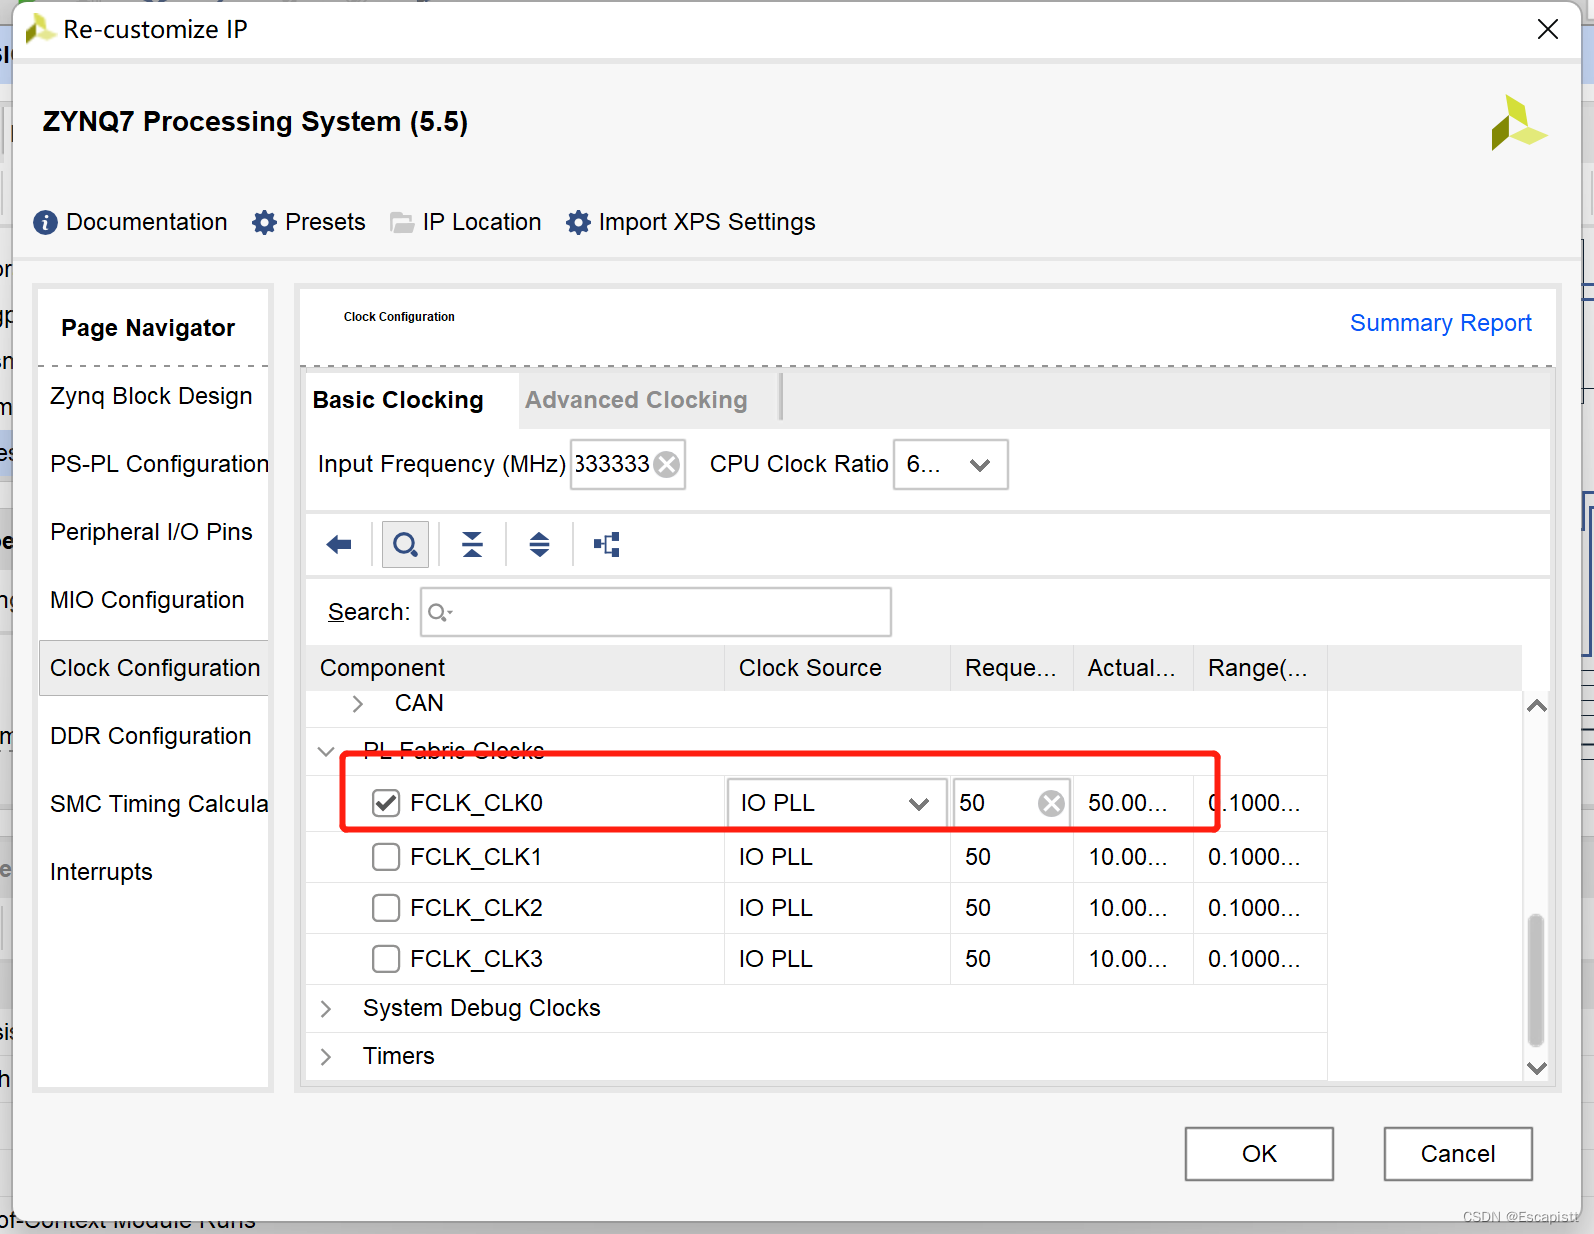Open the Documentation info icon
Screen dimensions: 1594x1234
coord(45,222)
